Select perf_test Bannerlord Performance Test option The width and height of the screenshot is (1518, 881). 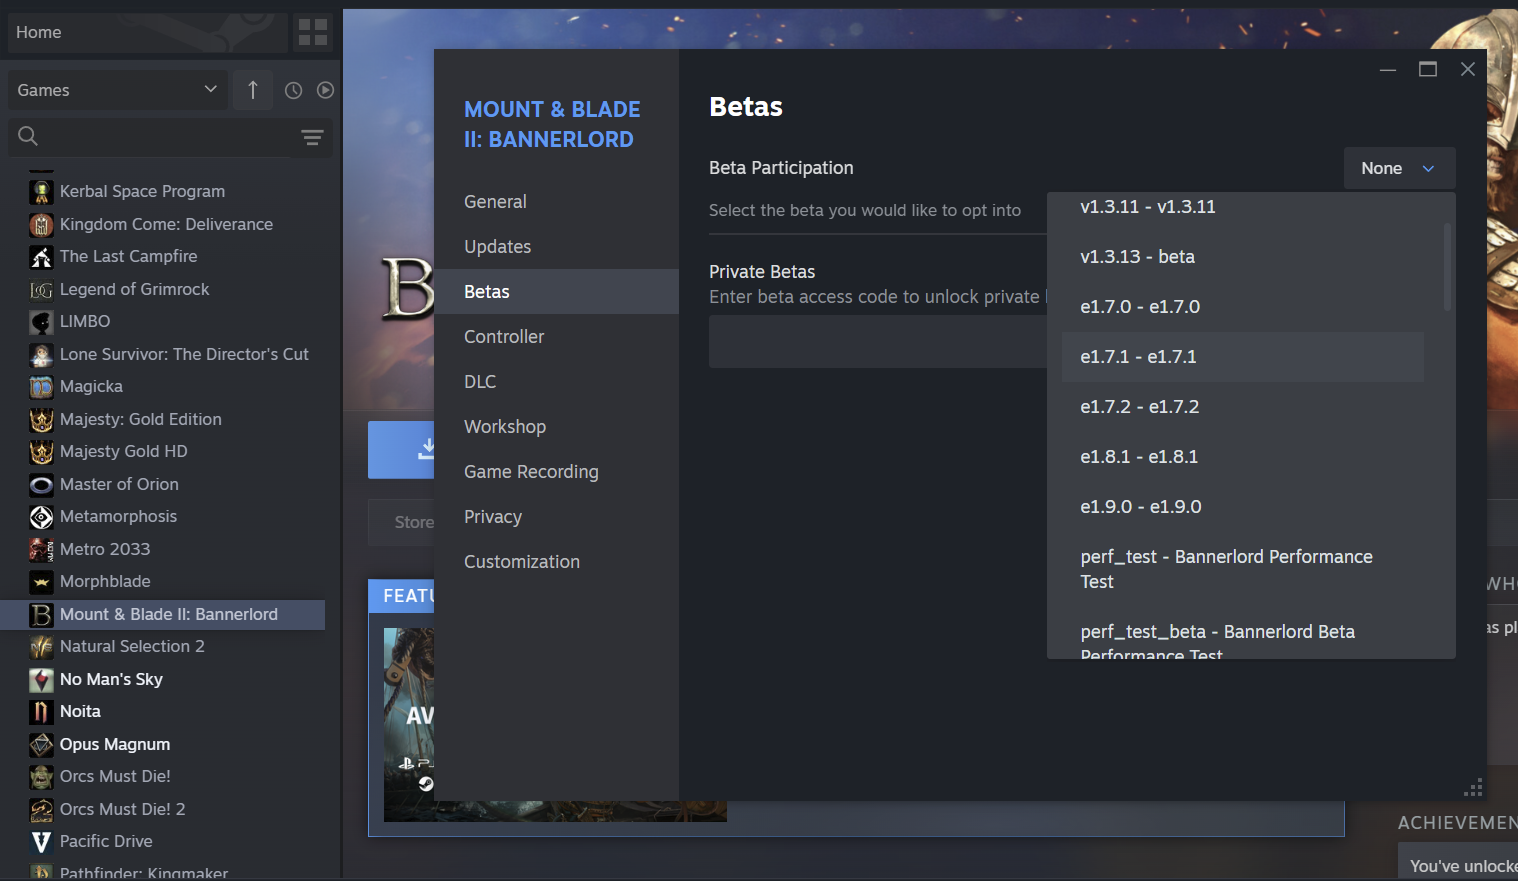1242,569
